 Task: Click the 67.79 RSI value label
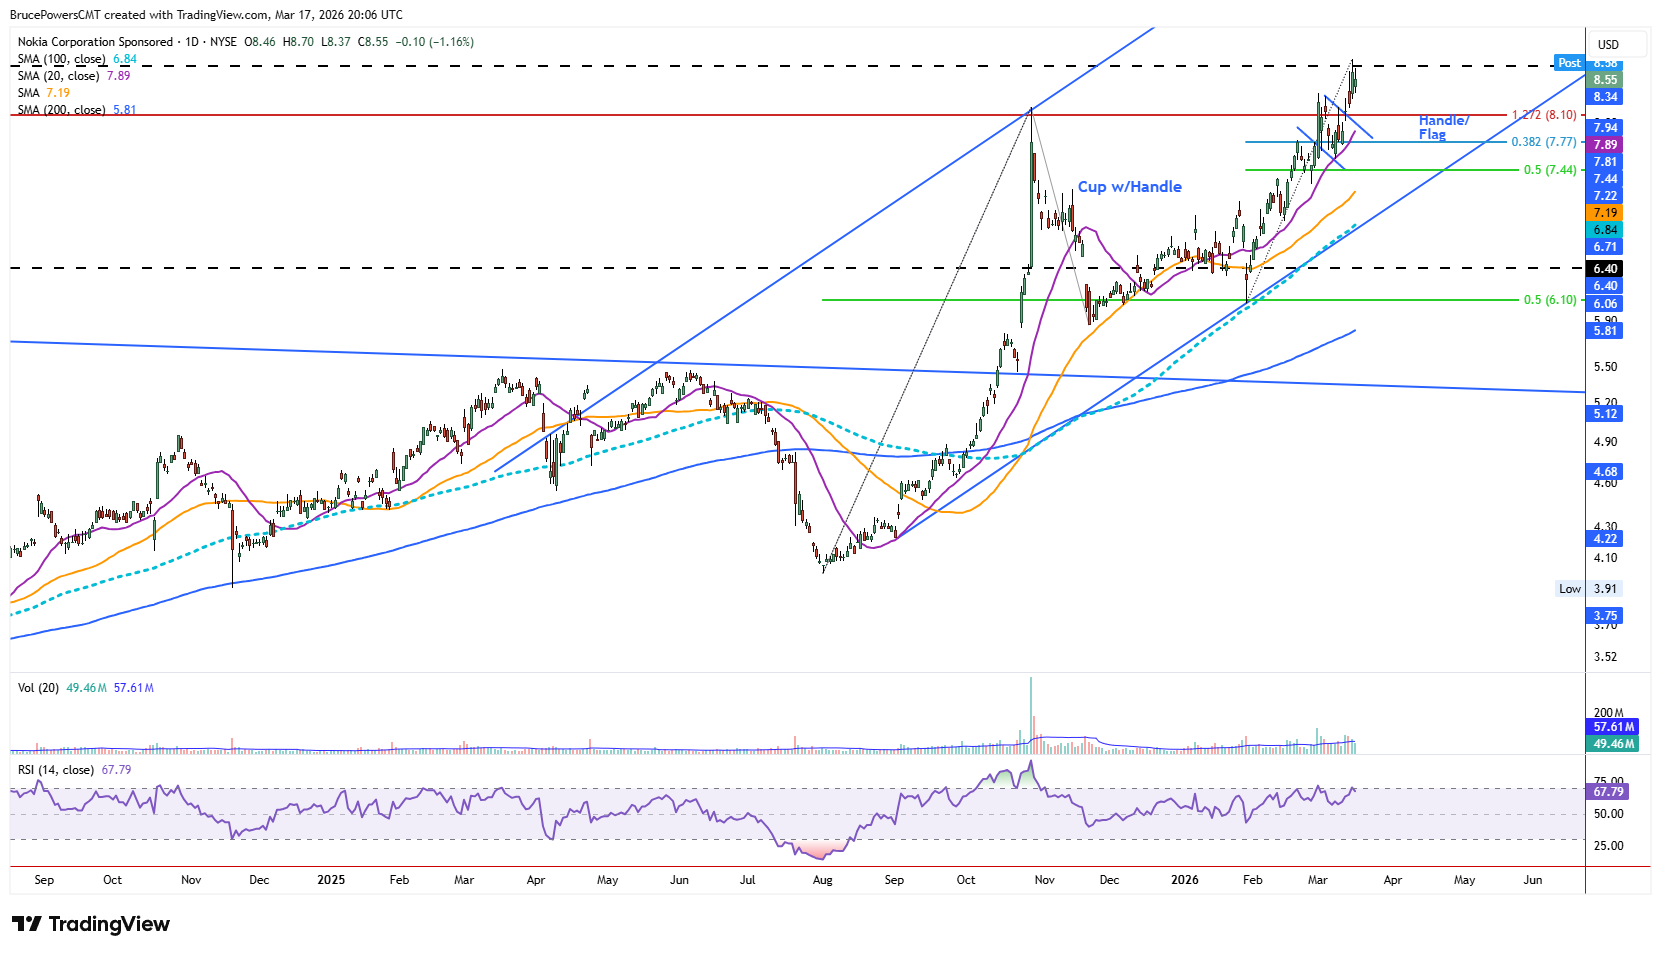coord(1608,792)
